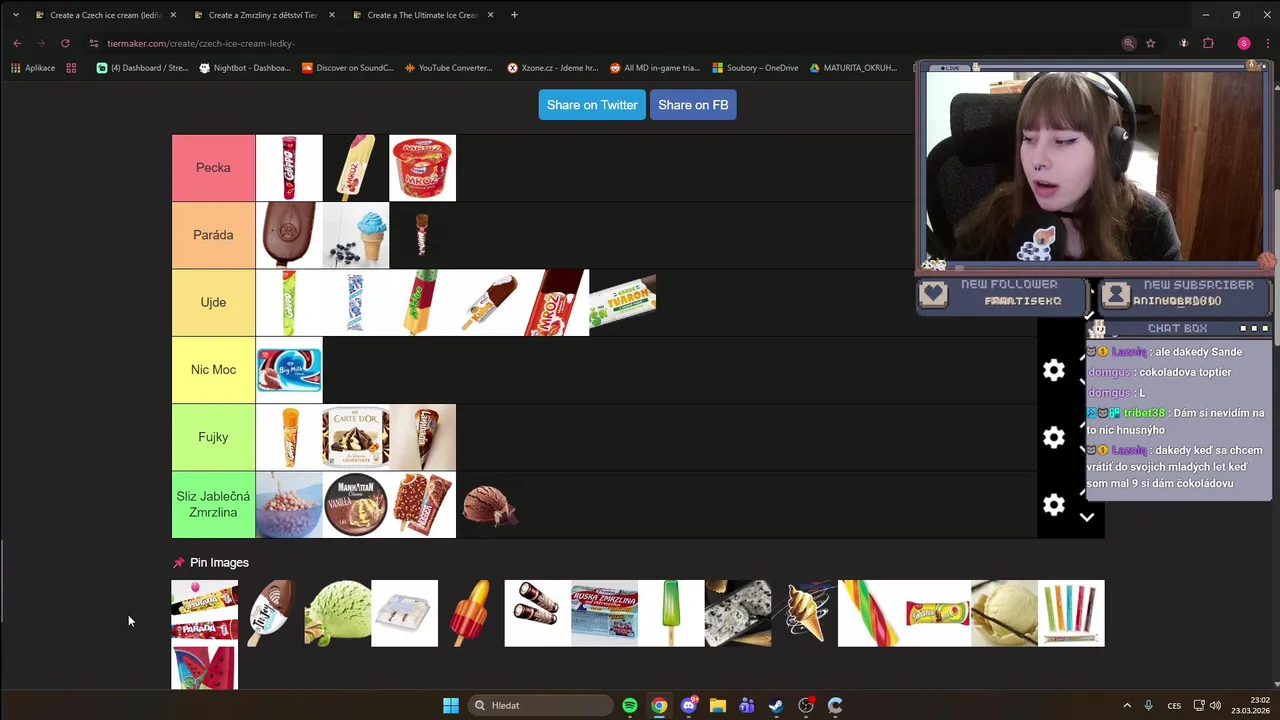Open settings gear for Nic Moc tier
Screen dimensions: 1280x720
[x=1054, y=370]
